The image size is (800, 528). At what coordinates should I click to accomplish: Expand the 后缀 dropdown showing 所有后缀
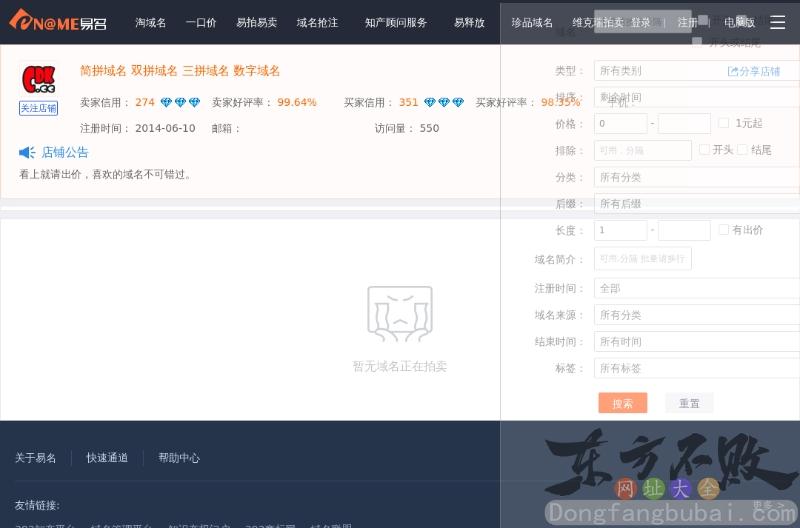click(697, 204)
